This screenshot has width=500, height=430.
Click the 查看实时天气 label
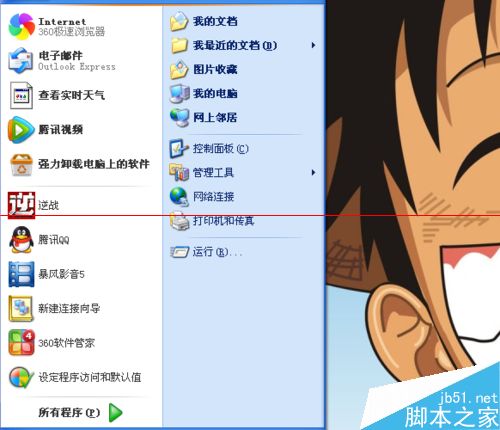pyautogui.click(x=71, y=95)
